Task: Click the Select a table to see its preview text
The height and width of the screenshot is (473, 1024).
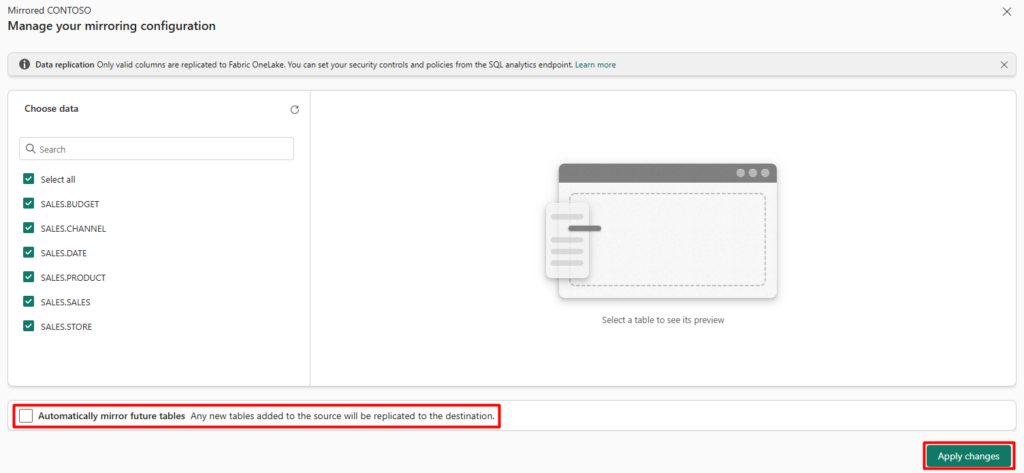Action: pyautogui.click(x=663, y=321)
